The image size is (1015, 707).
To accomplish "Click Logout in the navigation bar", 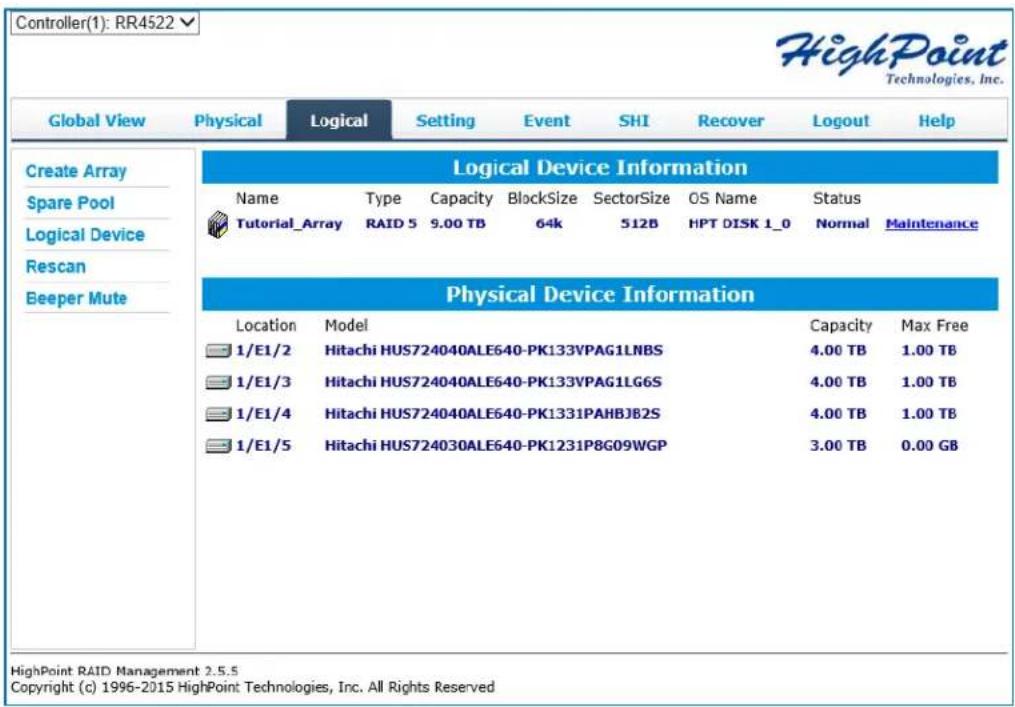I will click(x=841, y=120).
